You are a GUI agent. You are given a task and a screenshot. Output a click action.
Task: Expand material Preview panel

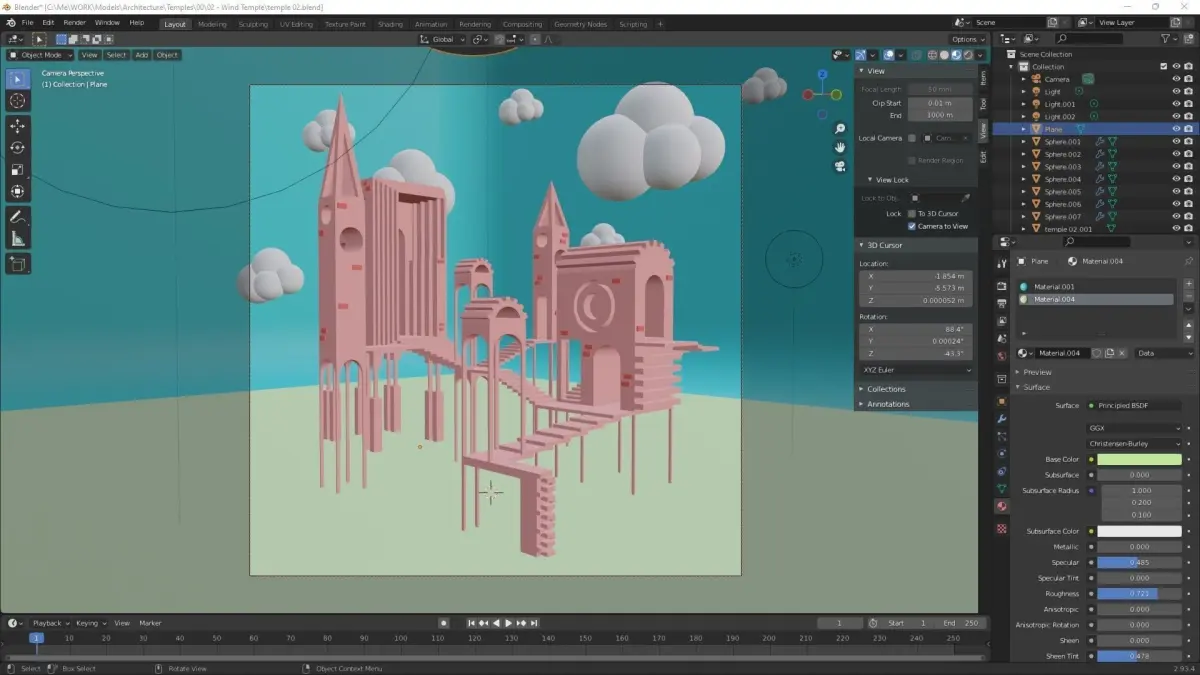tap(1035, 372)
